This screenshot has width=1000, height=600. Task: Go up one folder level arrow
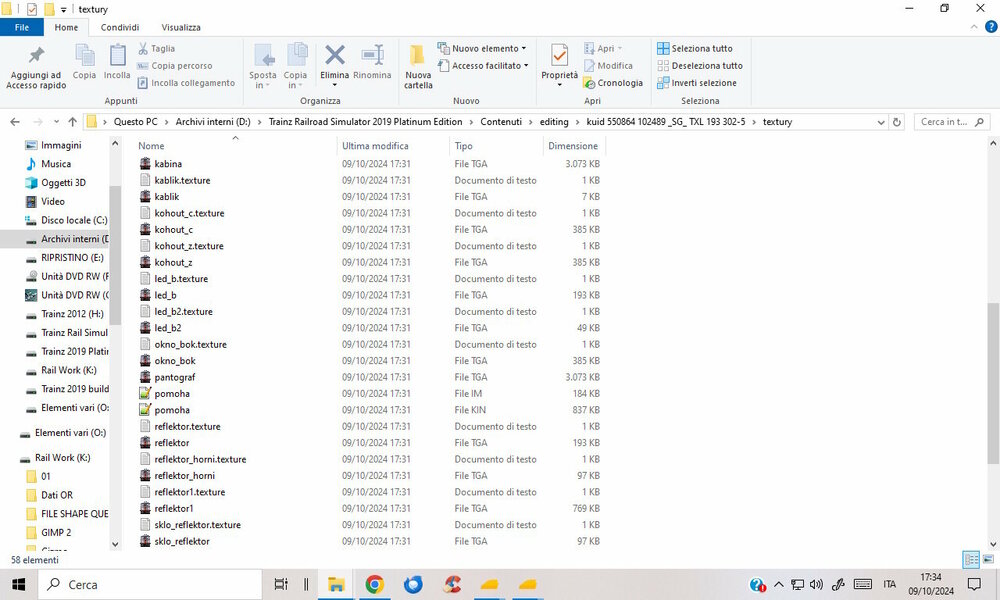72,122
